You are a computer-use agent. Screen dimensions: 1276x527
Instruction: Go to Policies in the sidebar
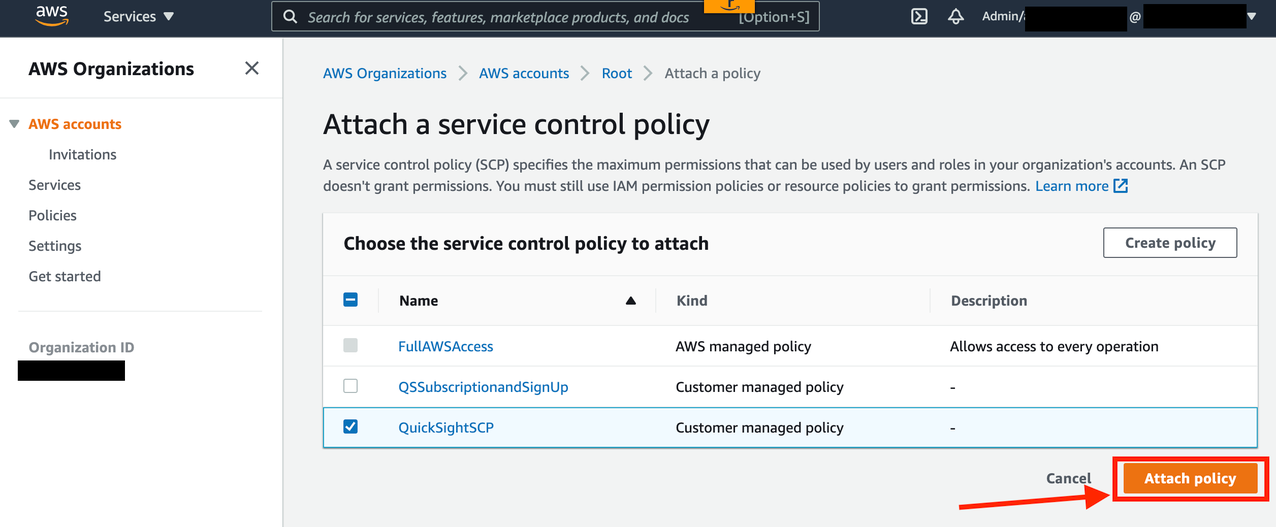coord(52,215)
